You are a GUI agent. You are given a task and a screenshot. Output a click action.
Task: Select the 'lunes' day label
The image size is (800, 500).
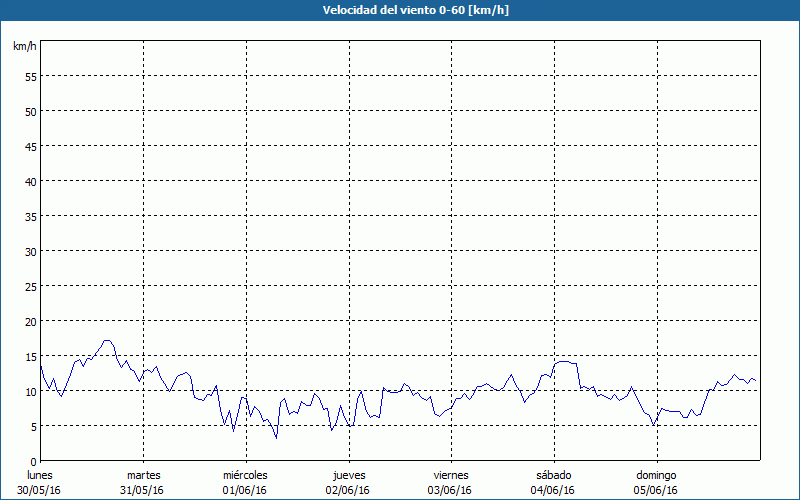[x=40, y=475]
